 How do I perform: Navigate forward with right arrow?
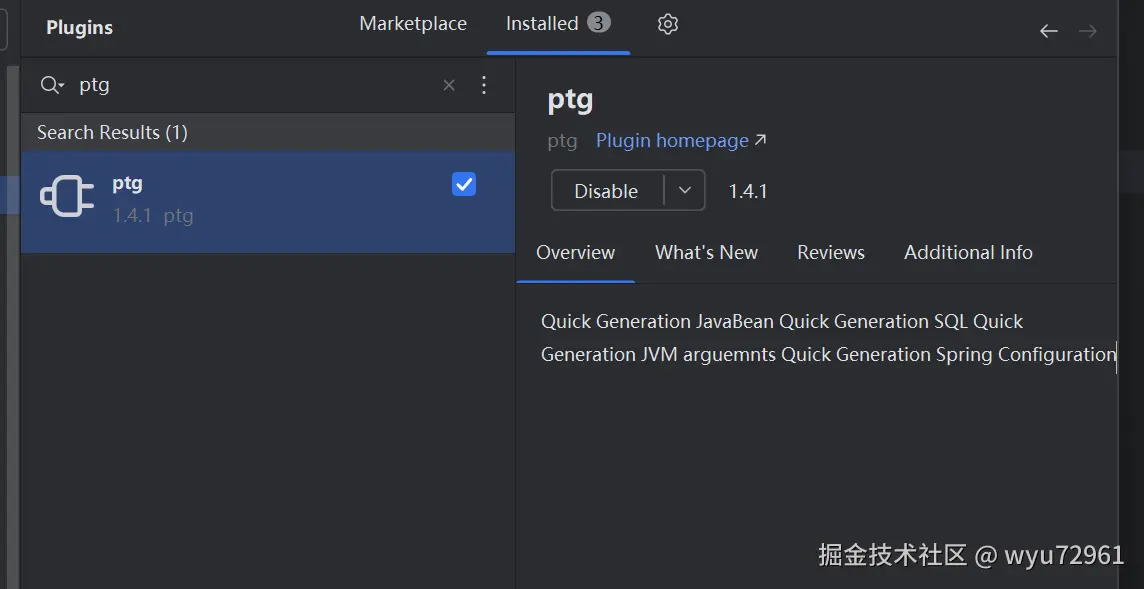click(1088, 31)
